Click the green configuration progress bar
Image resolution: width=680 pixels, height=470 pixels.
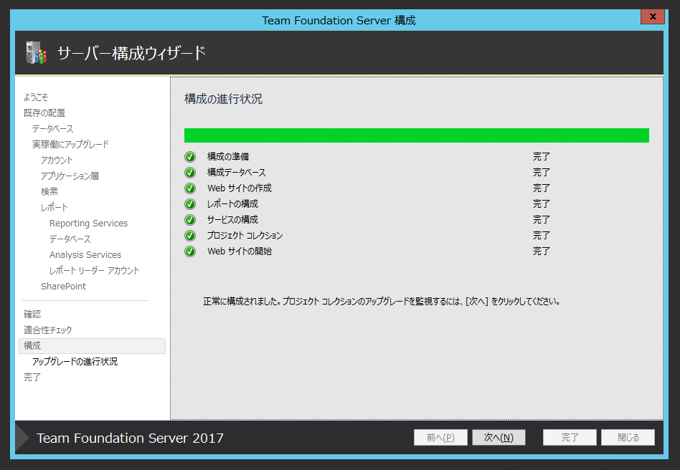pos(416,135)
